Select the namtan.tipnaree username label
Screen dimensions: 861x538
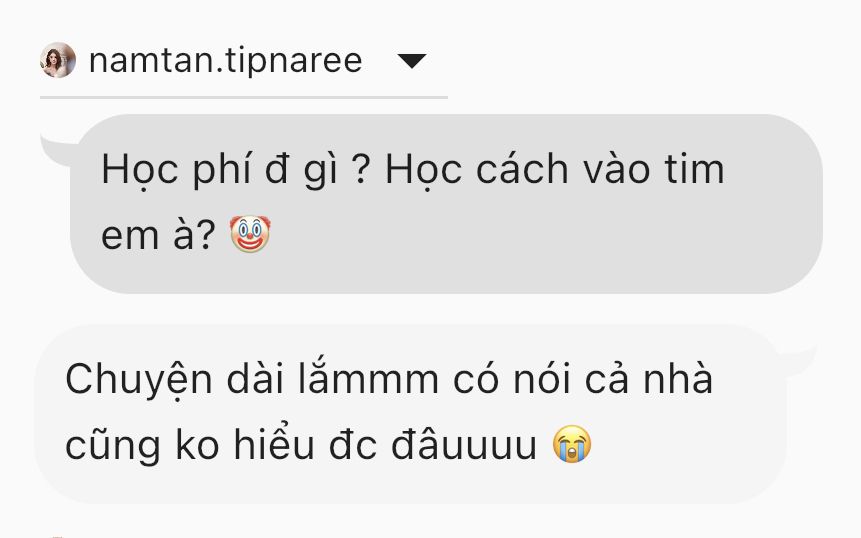tap(225, 60)
